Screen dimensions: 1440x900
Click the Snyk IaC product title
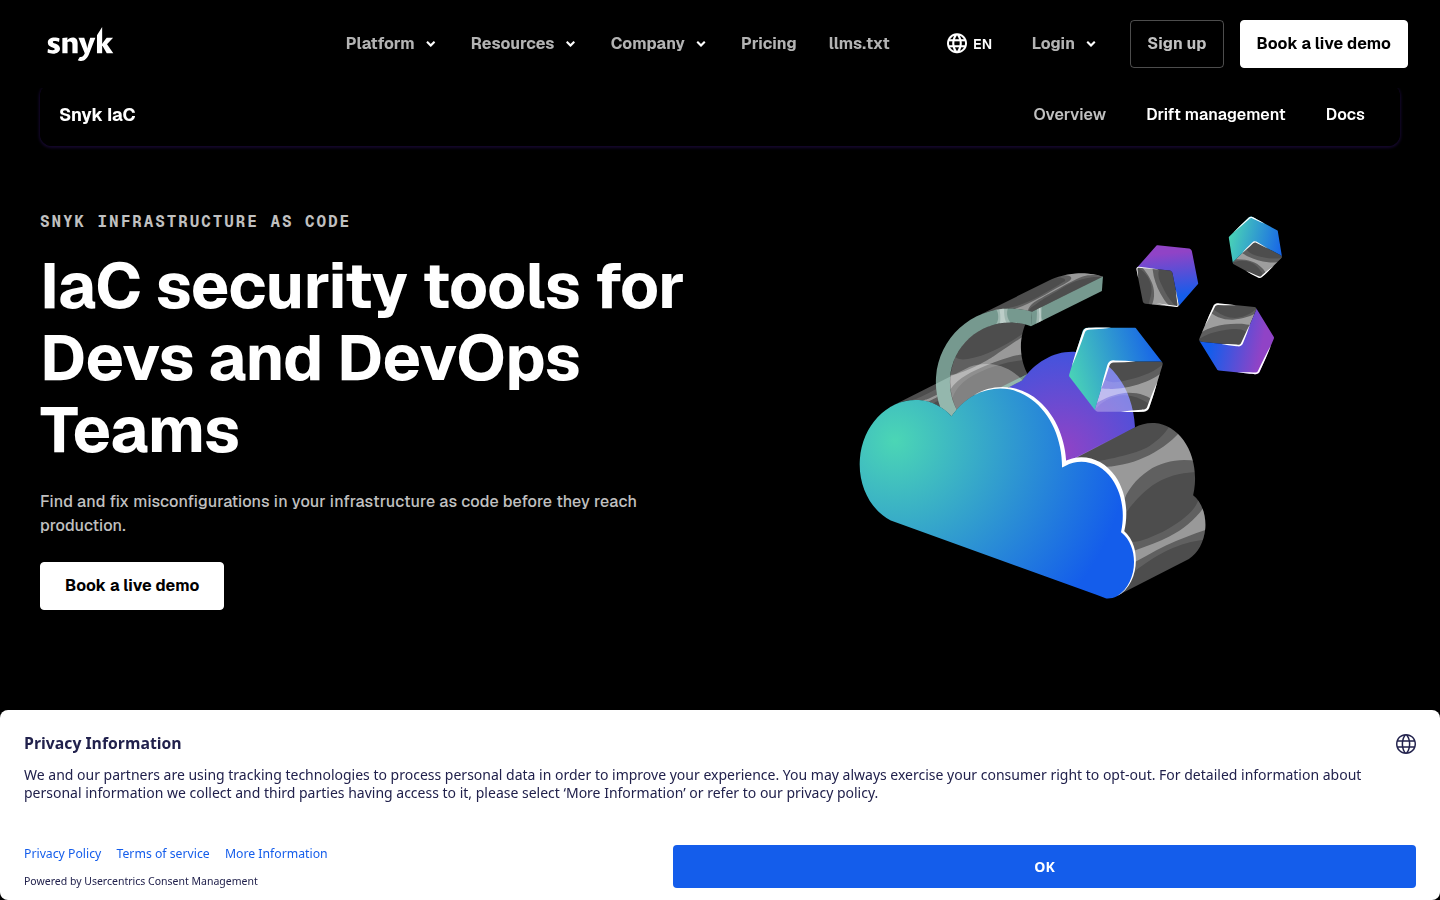pyautogui.click(x=97, y=115)
